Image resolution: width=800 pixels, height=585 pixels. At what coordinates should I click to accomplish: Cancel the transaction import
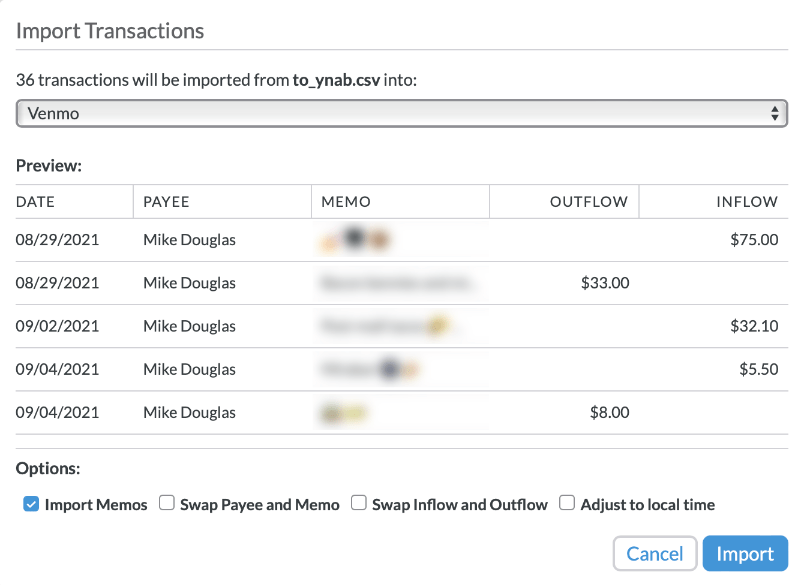click(655, 553)
